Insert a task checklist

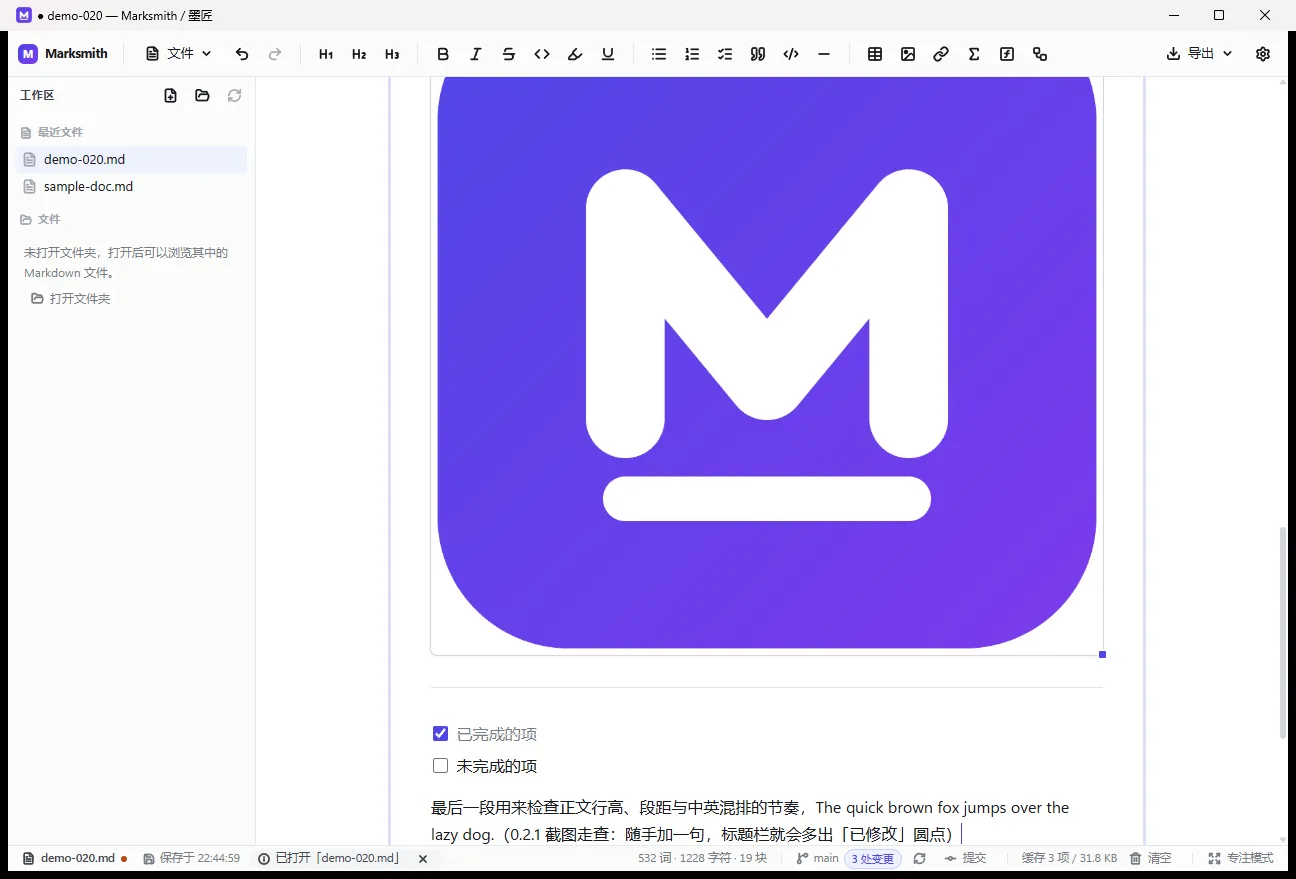pyautogui.click(x=725, y=54)
